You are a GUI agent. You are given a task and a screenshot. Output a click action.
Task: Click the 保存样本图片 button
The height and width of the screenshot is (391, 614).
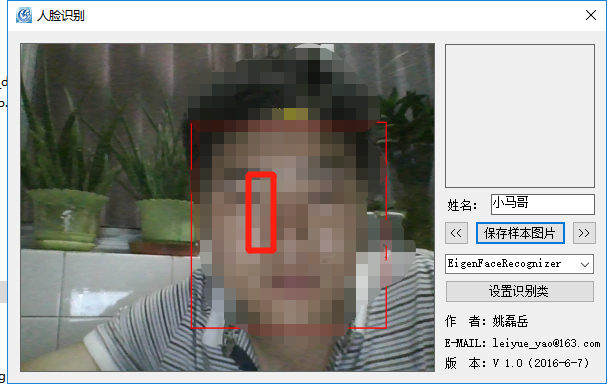(x=520, y=233)
